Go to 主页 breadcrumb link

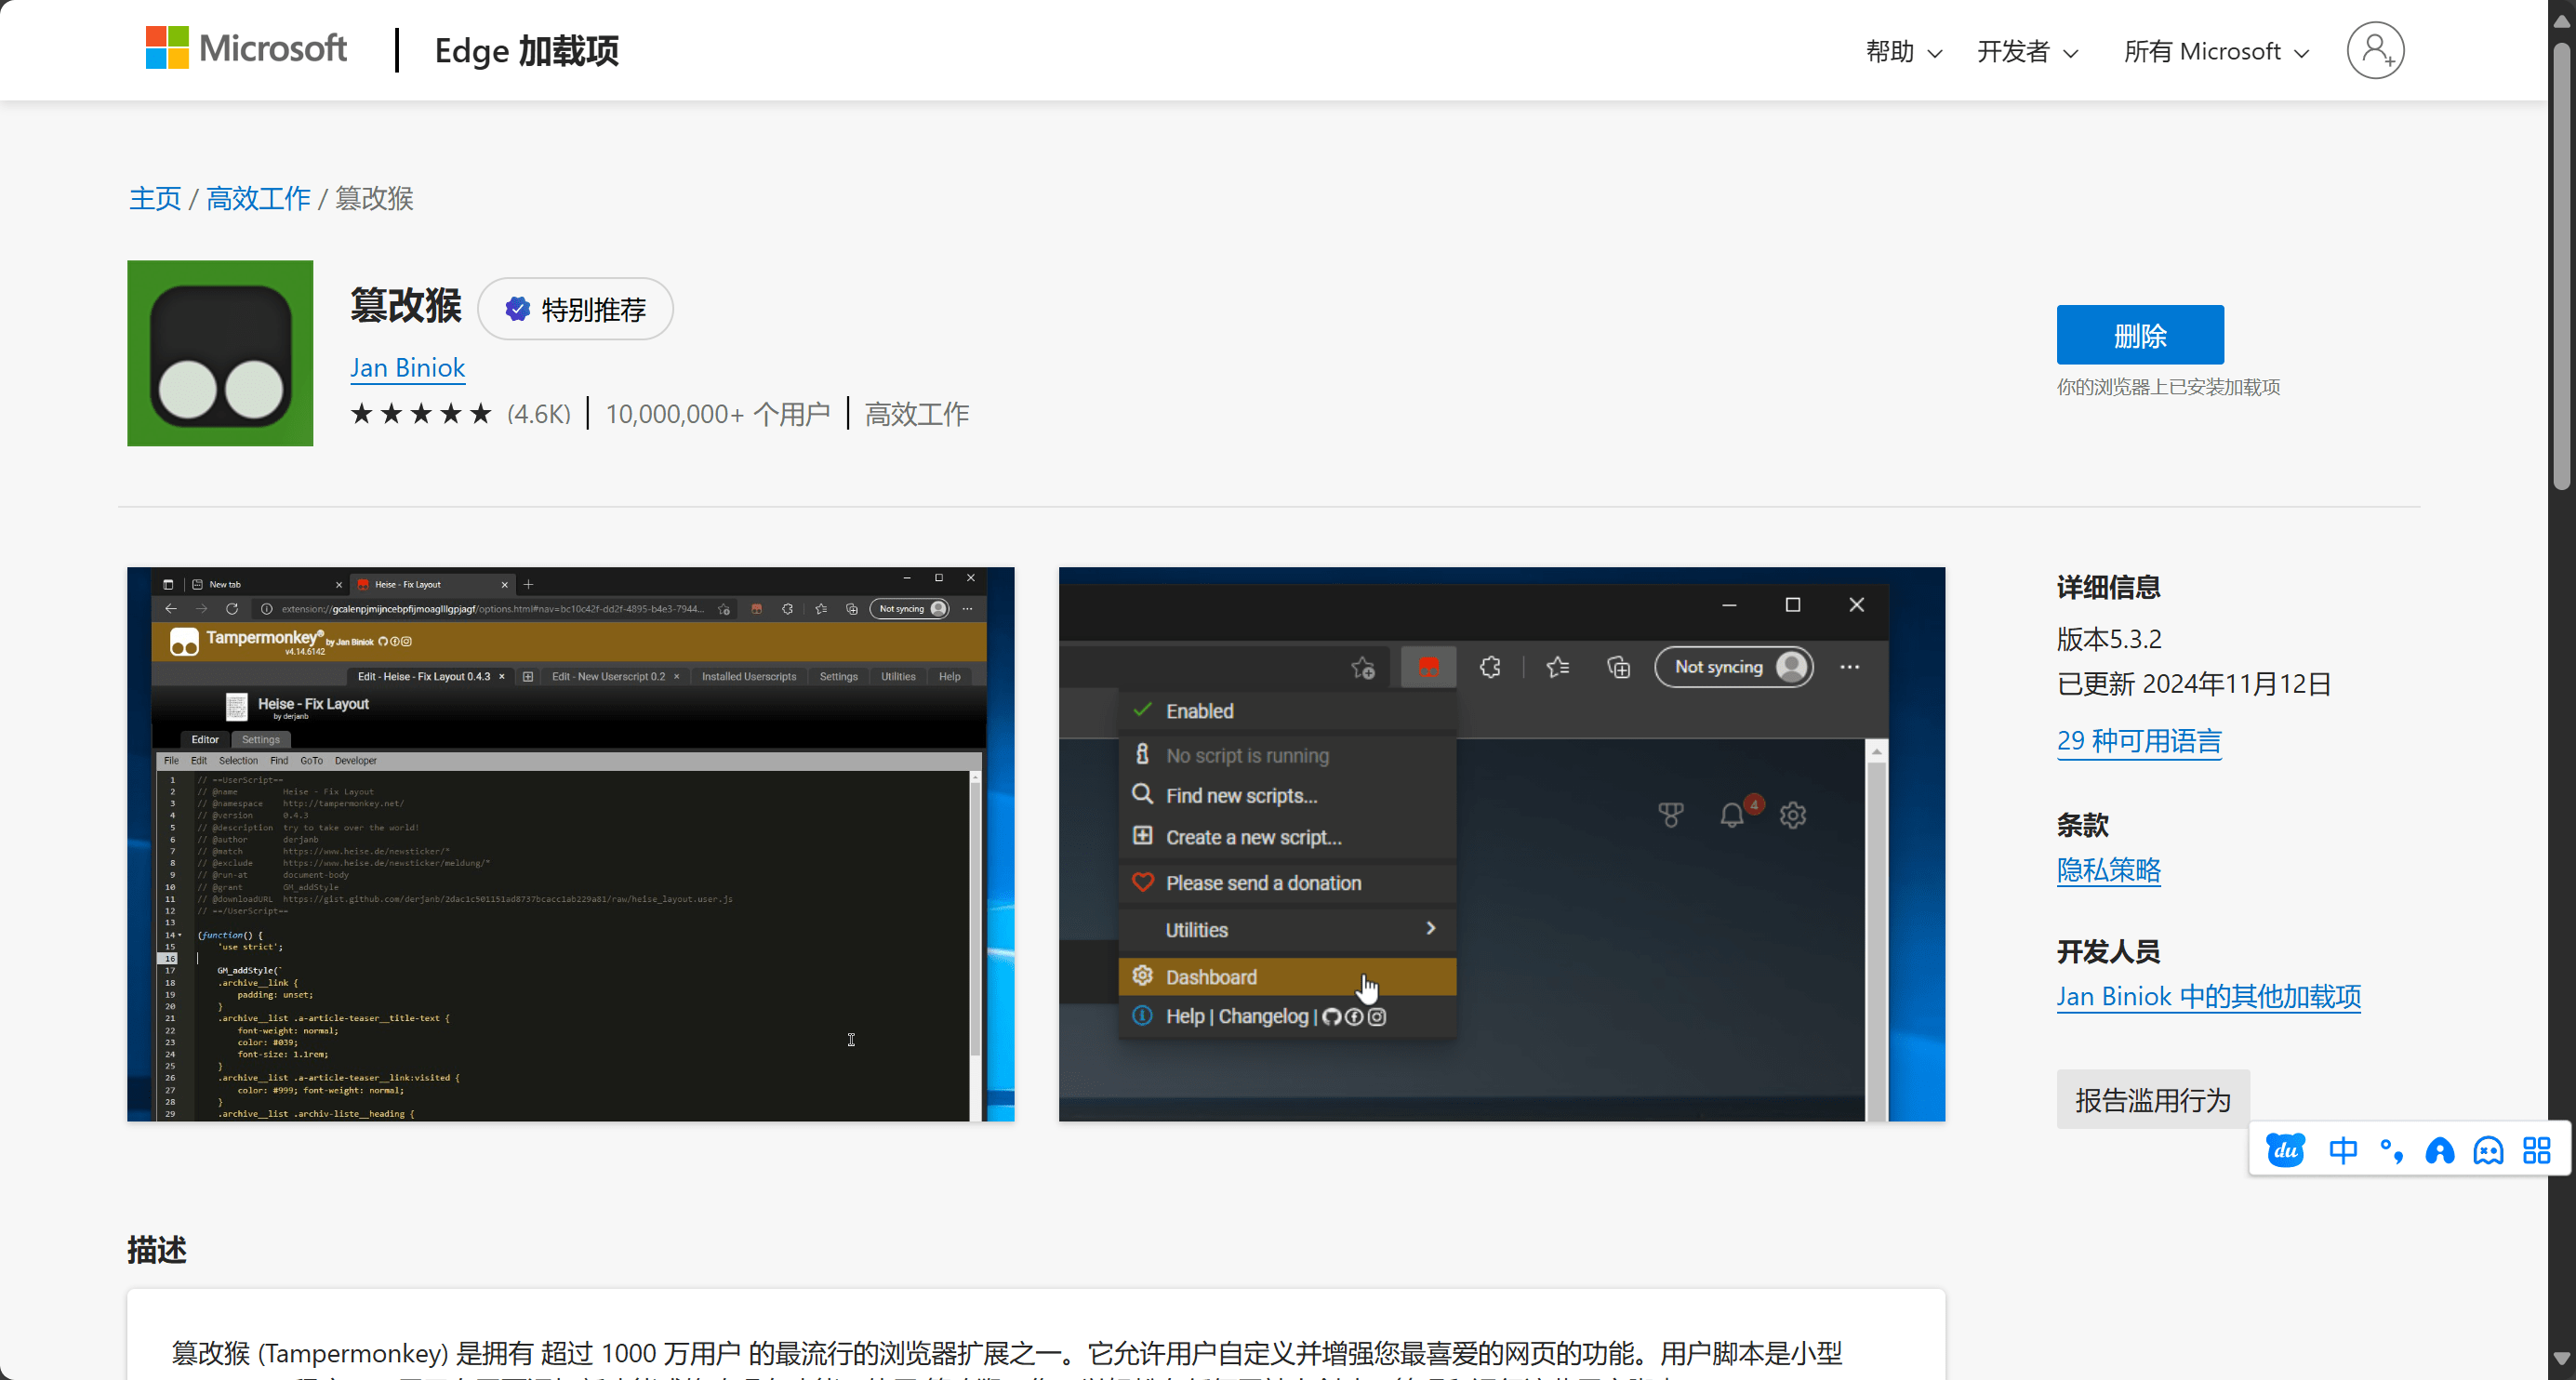(155, 198)
